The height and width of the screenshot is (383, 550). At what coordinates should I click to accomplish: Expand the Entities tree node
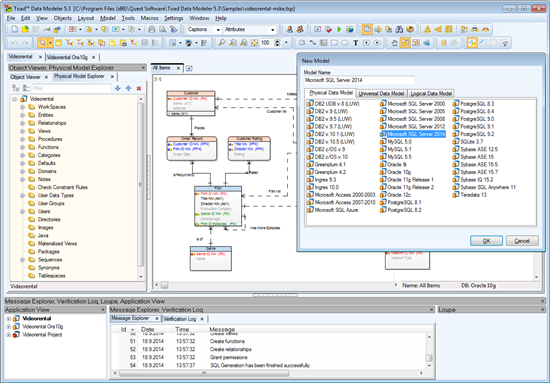tap(22, 115)
